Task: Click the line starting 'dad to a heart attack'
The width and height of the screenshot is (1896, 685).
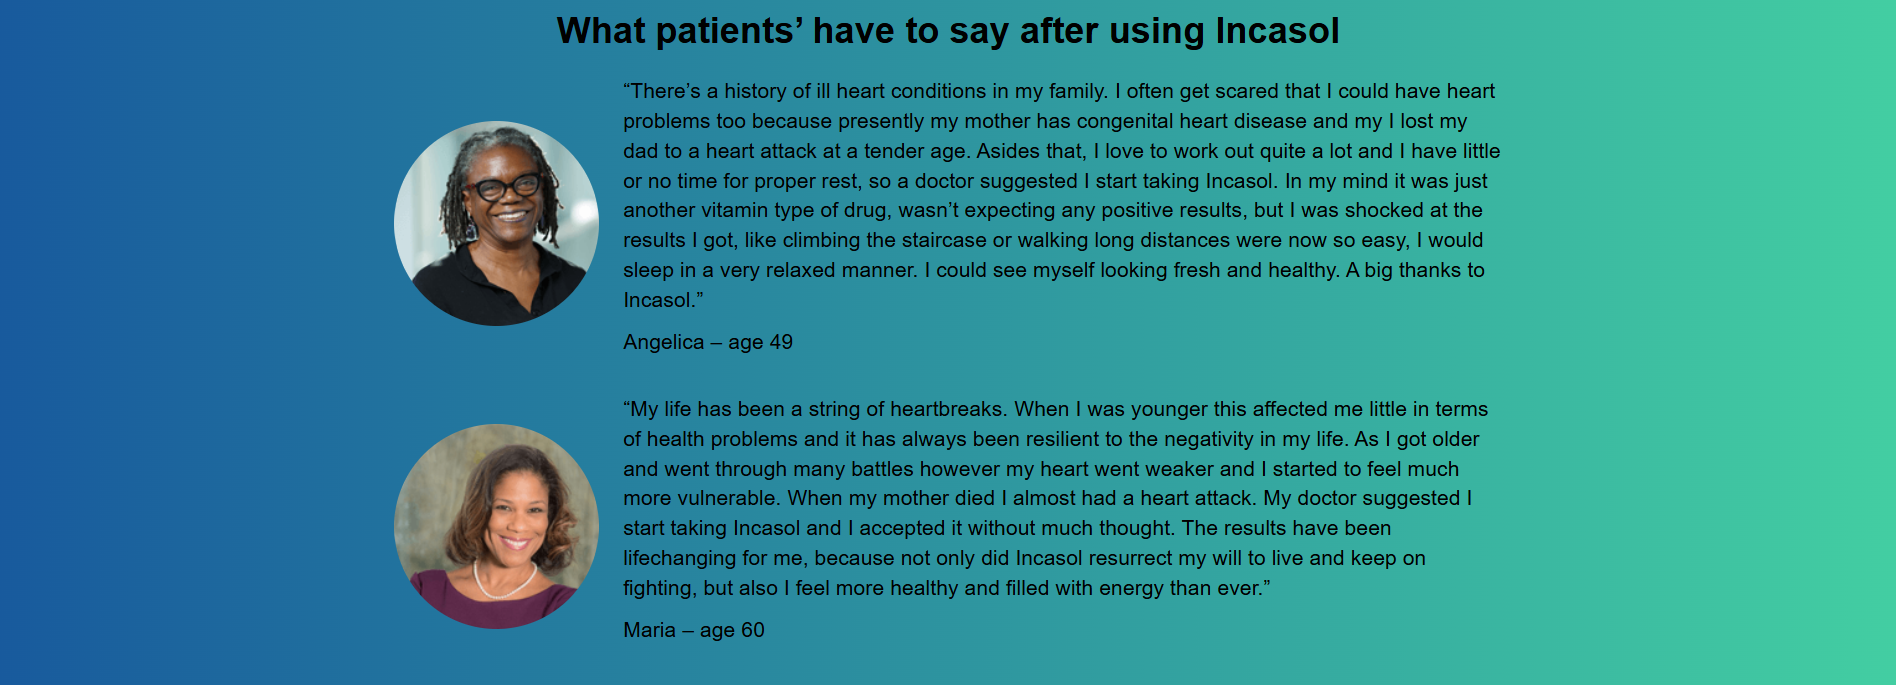Action: 1062,151
